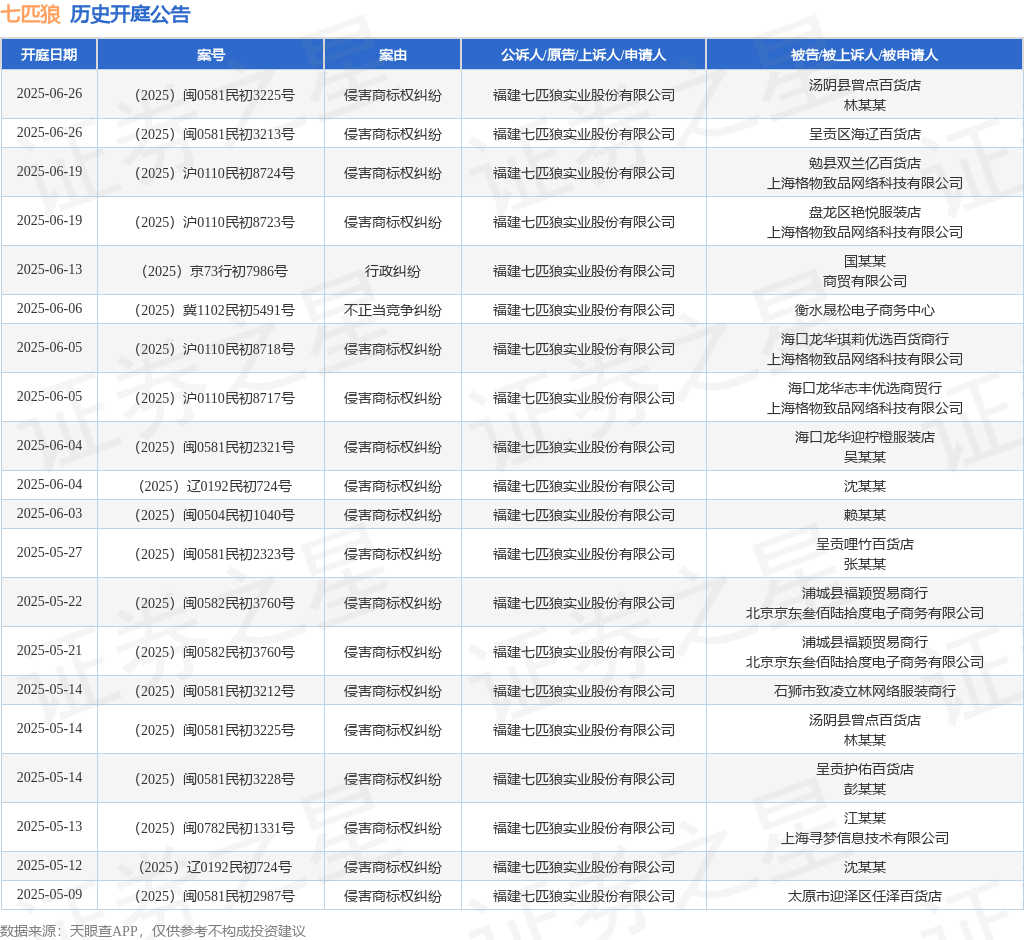Click the 行政纠纷 case cause cell
The image size is (1024, 940).
392,271
